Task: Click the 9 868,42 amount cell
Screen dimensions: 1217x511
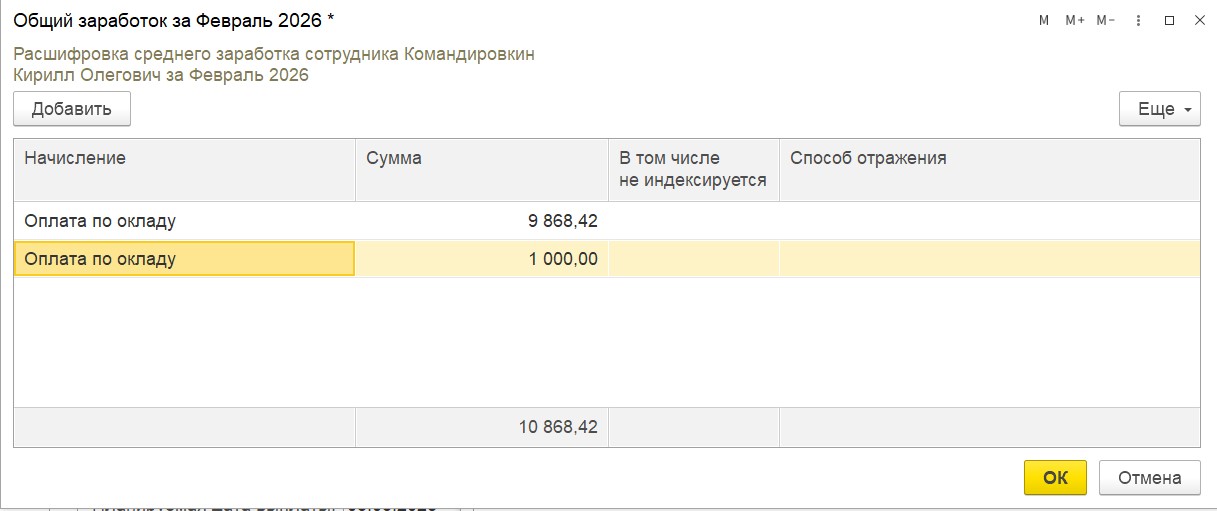Action: click(x=481, y=221)
